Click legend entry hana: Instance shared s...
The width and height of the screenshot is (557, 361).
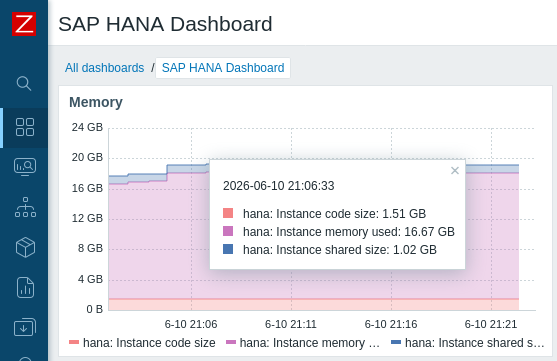468,343
